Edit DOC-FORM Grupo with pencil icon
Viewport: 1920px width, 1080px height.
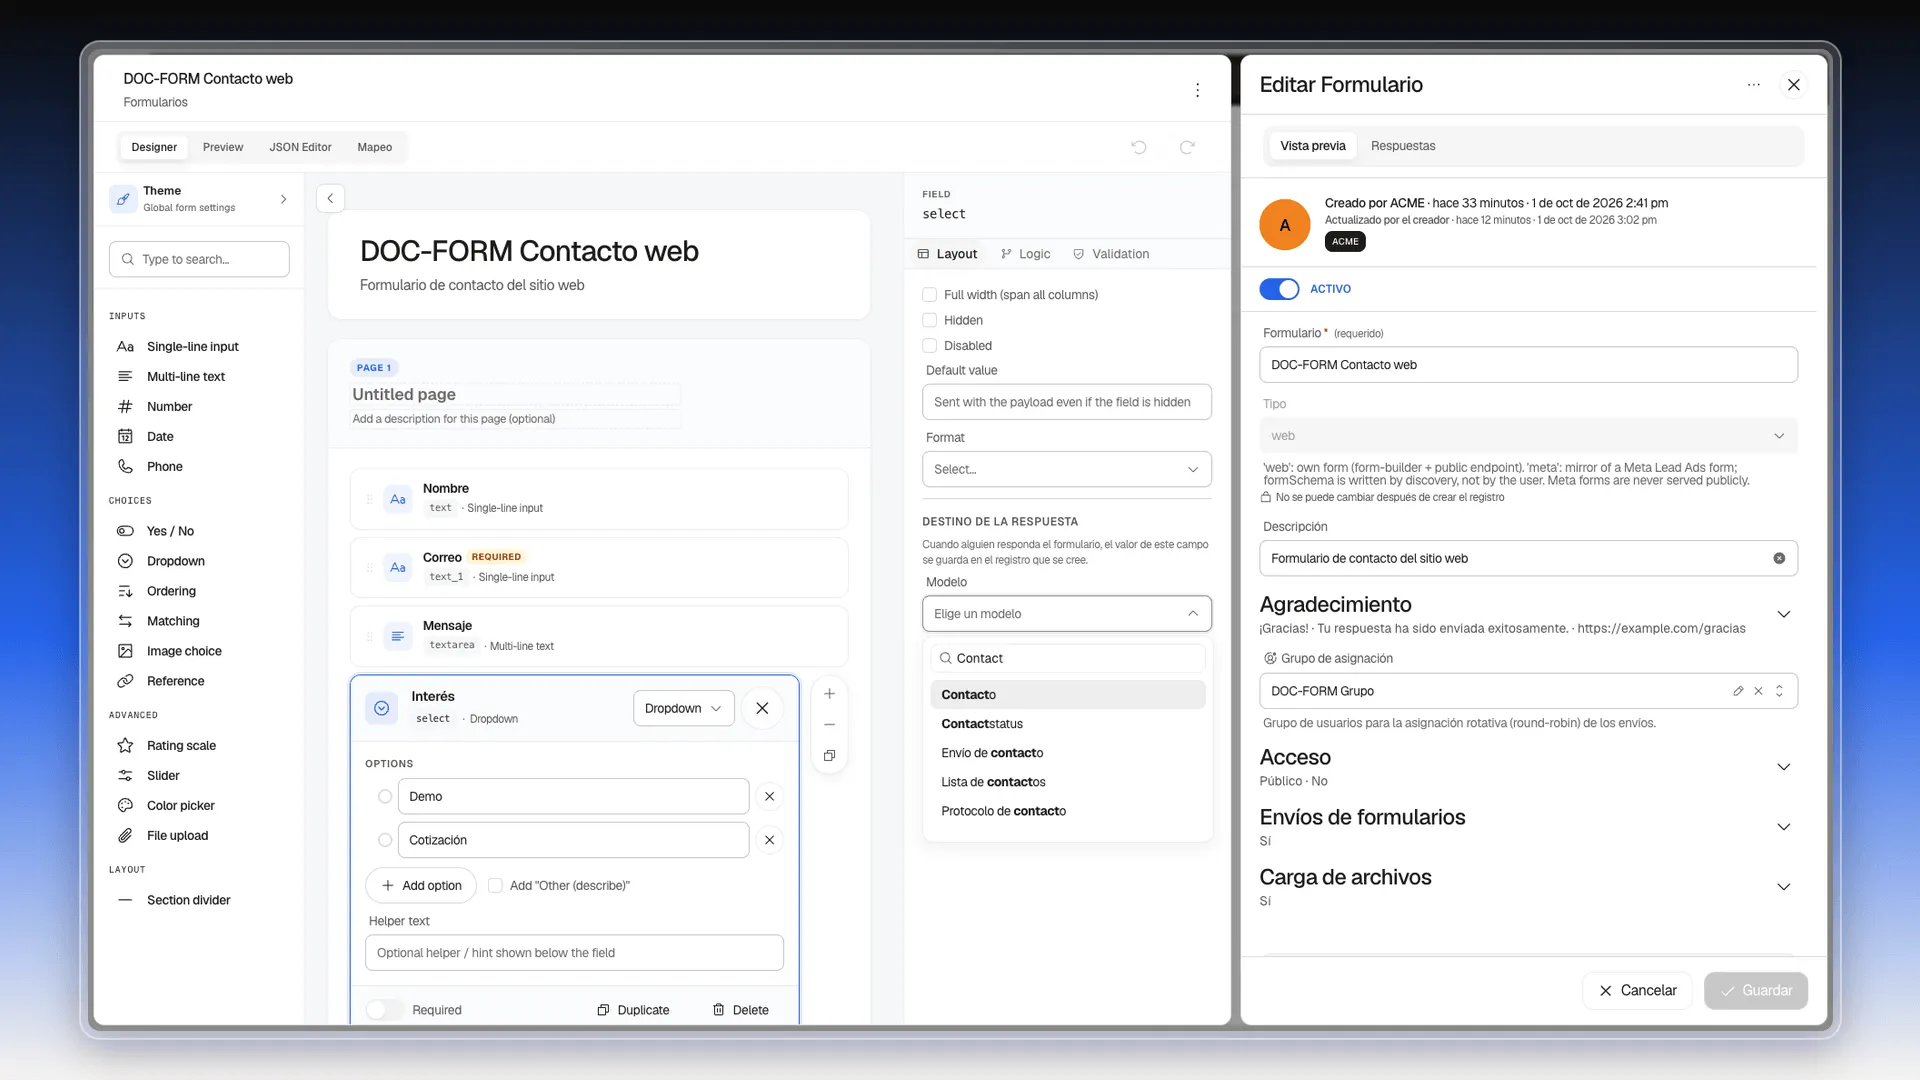click(x=1738, y=691)
